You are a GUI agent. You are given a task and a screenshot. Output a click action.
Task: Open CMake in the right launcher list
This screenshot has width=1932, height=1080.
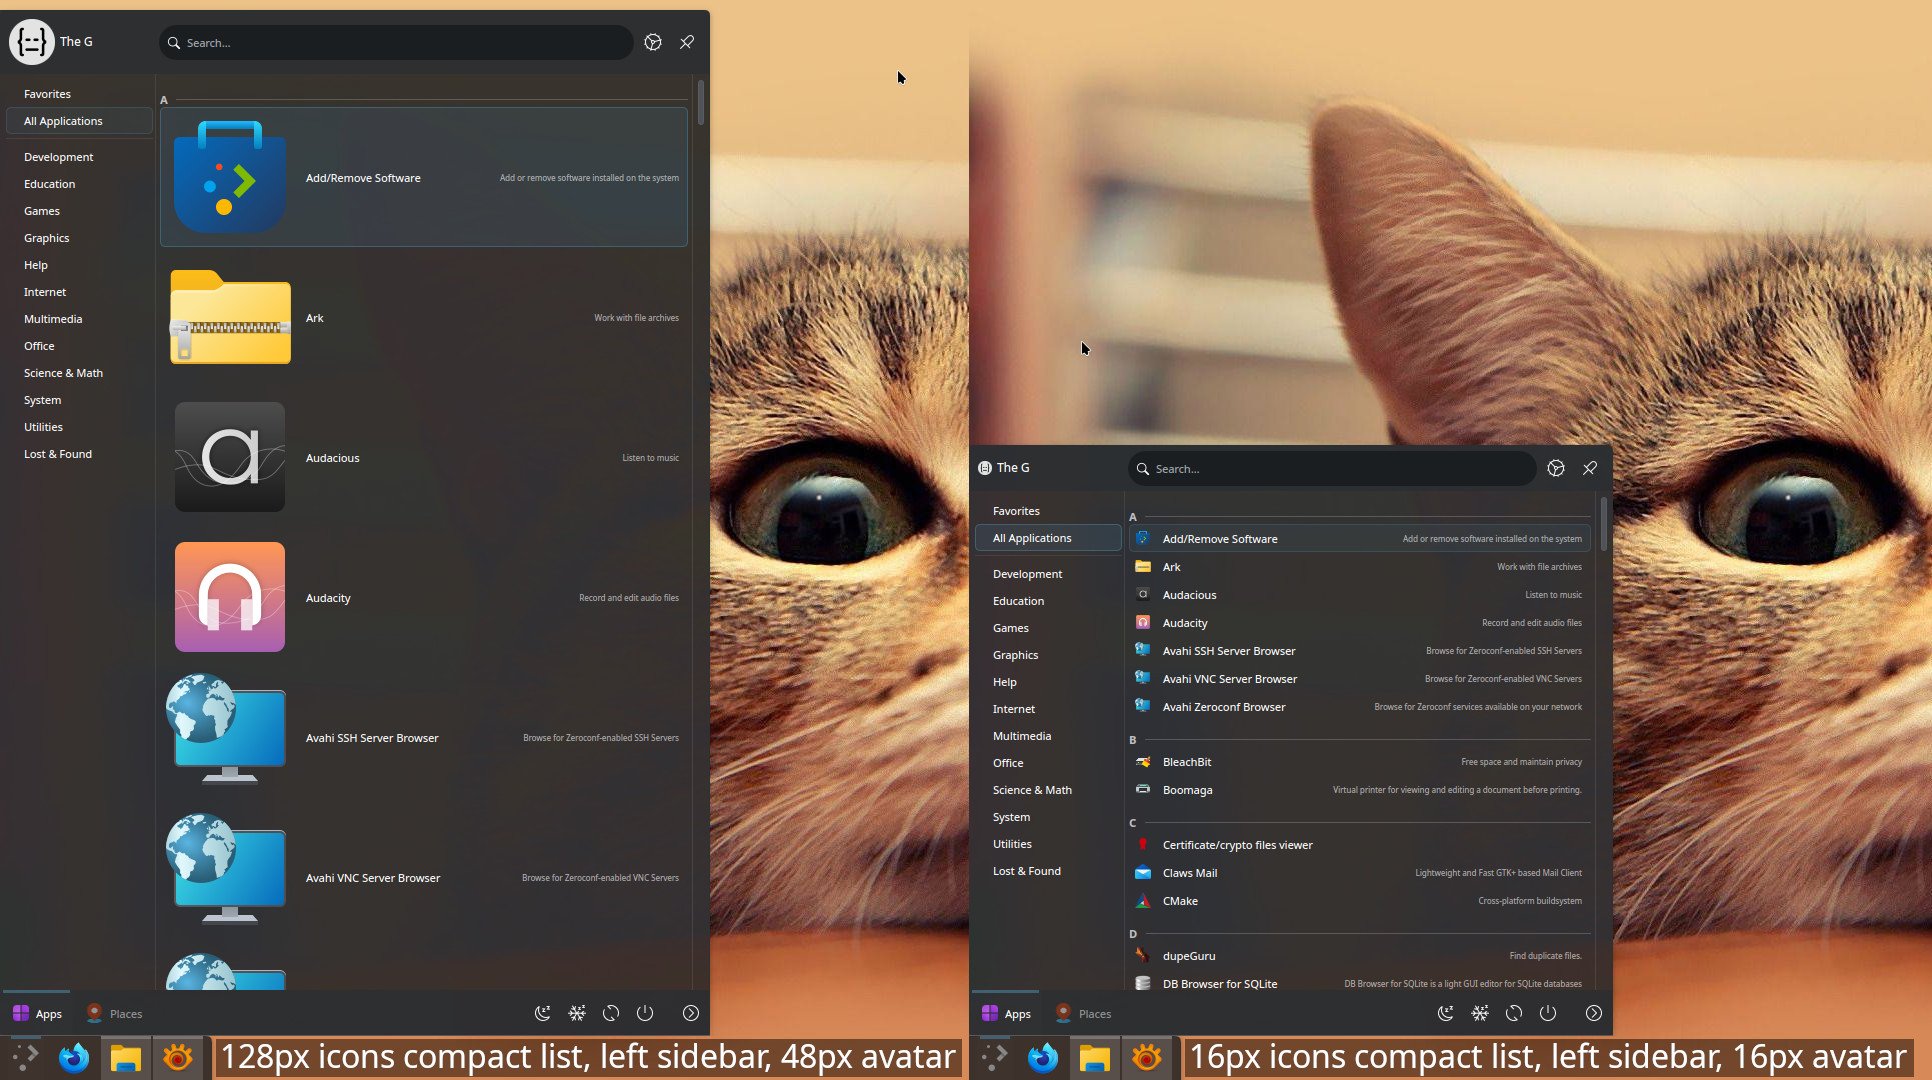(1360, 901)
